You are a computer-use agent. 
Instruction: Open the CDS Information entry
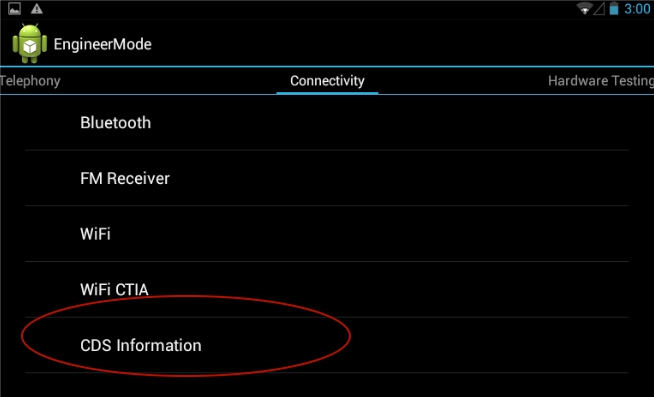point(327,345)
